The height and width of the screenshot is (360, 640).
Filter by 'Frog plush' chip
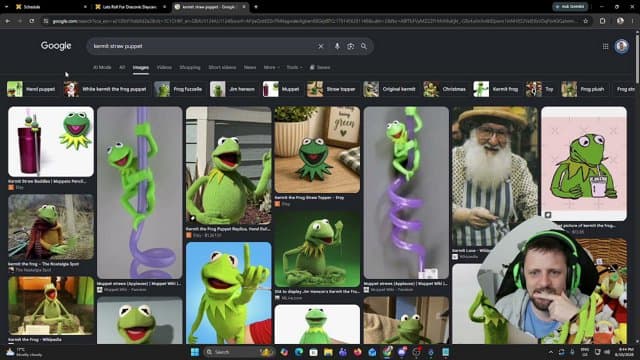click(x=583, y=89)
